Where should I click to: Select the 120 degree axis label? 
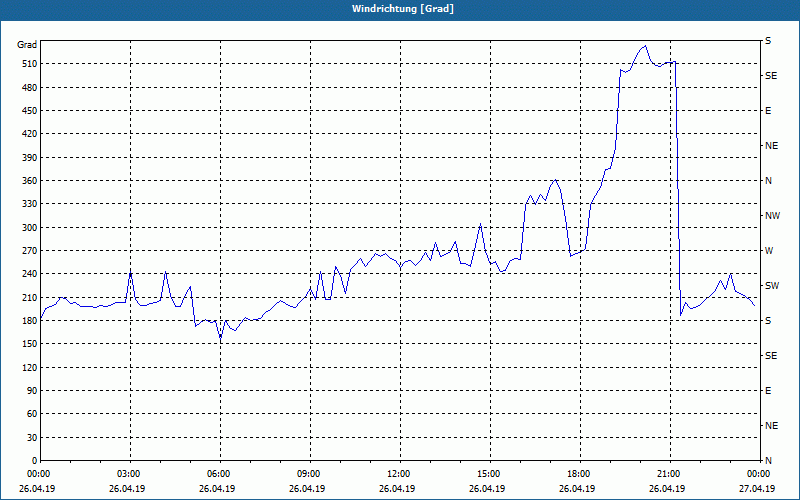29,367
